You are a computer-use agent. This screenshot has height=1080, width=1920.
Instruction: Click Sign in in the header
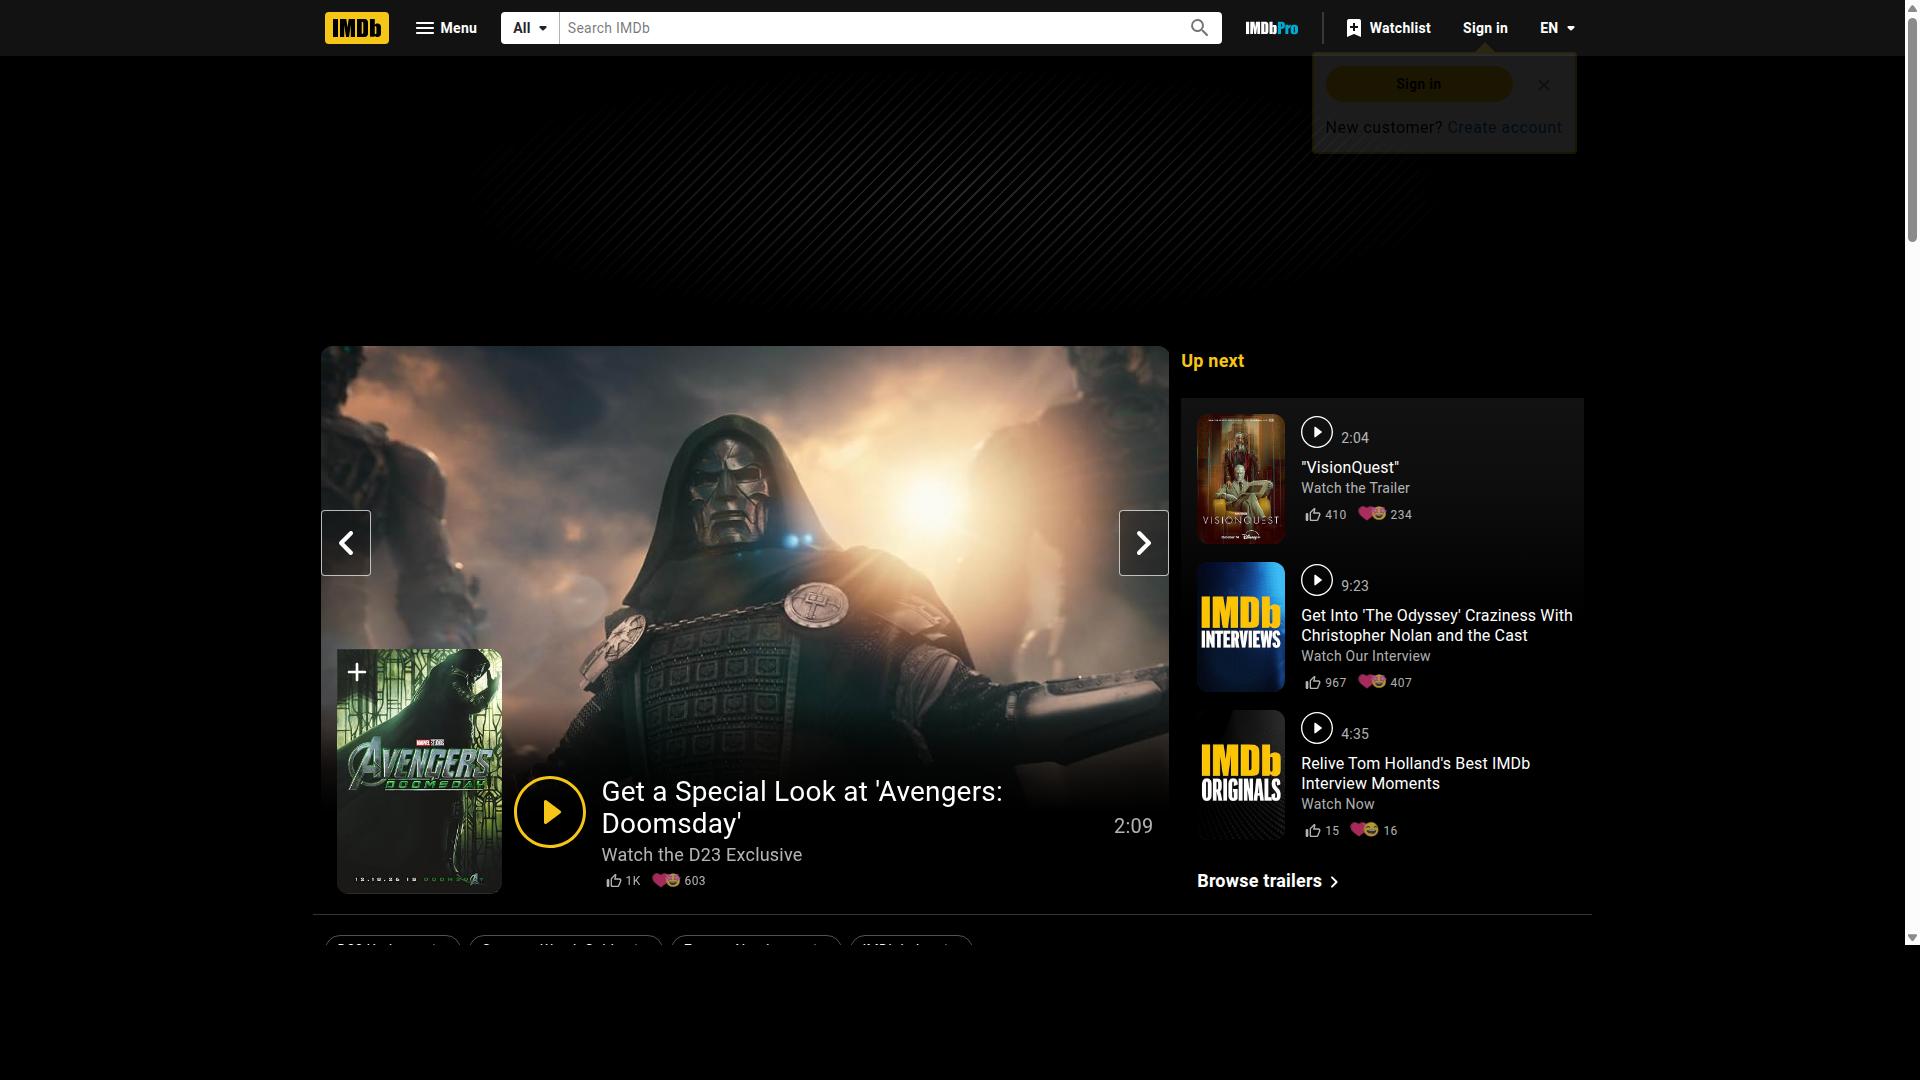coord(1485,28)
